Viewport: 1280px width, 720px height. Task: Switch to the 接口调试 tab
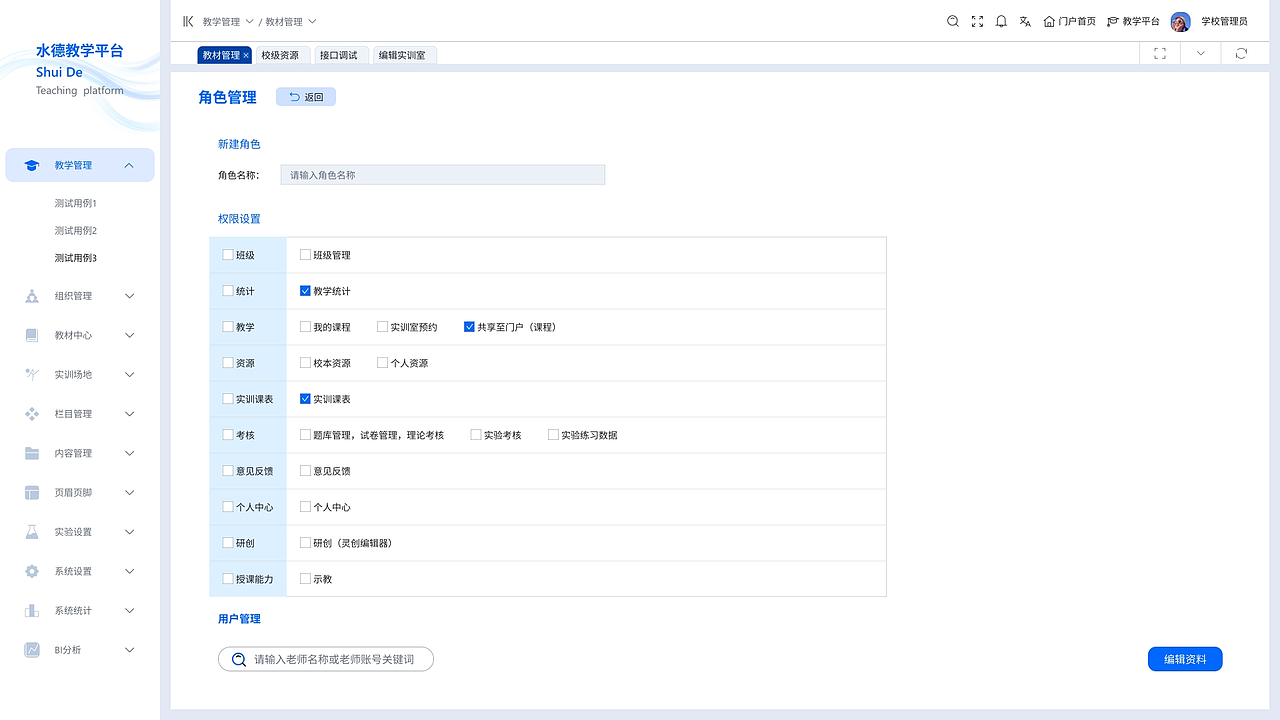coord(341,55)
